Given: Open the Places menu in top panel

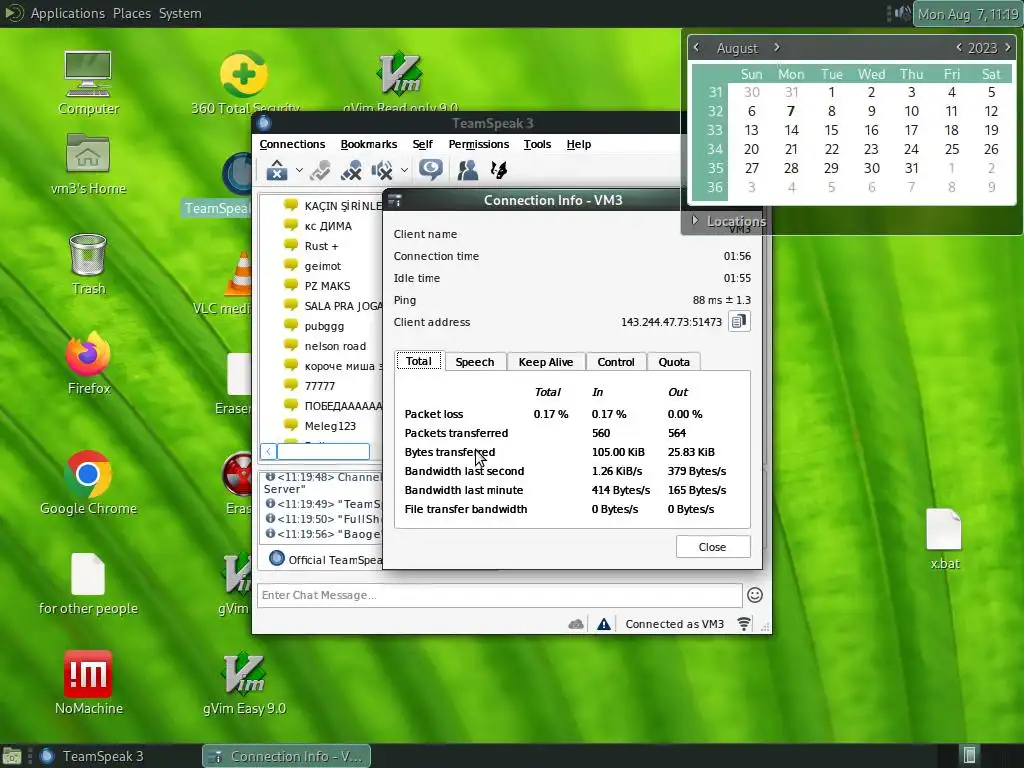Looking at the screenshot, I should 132,13.
